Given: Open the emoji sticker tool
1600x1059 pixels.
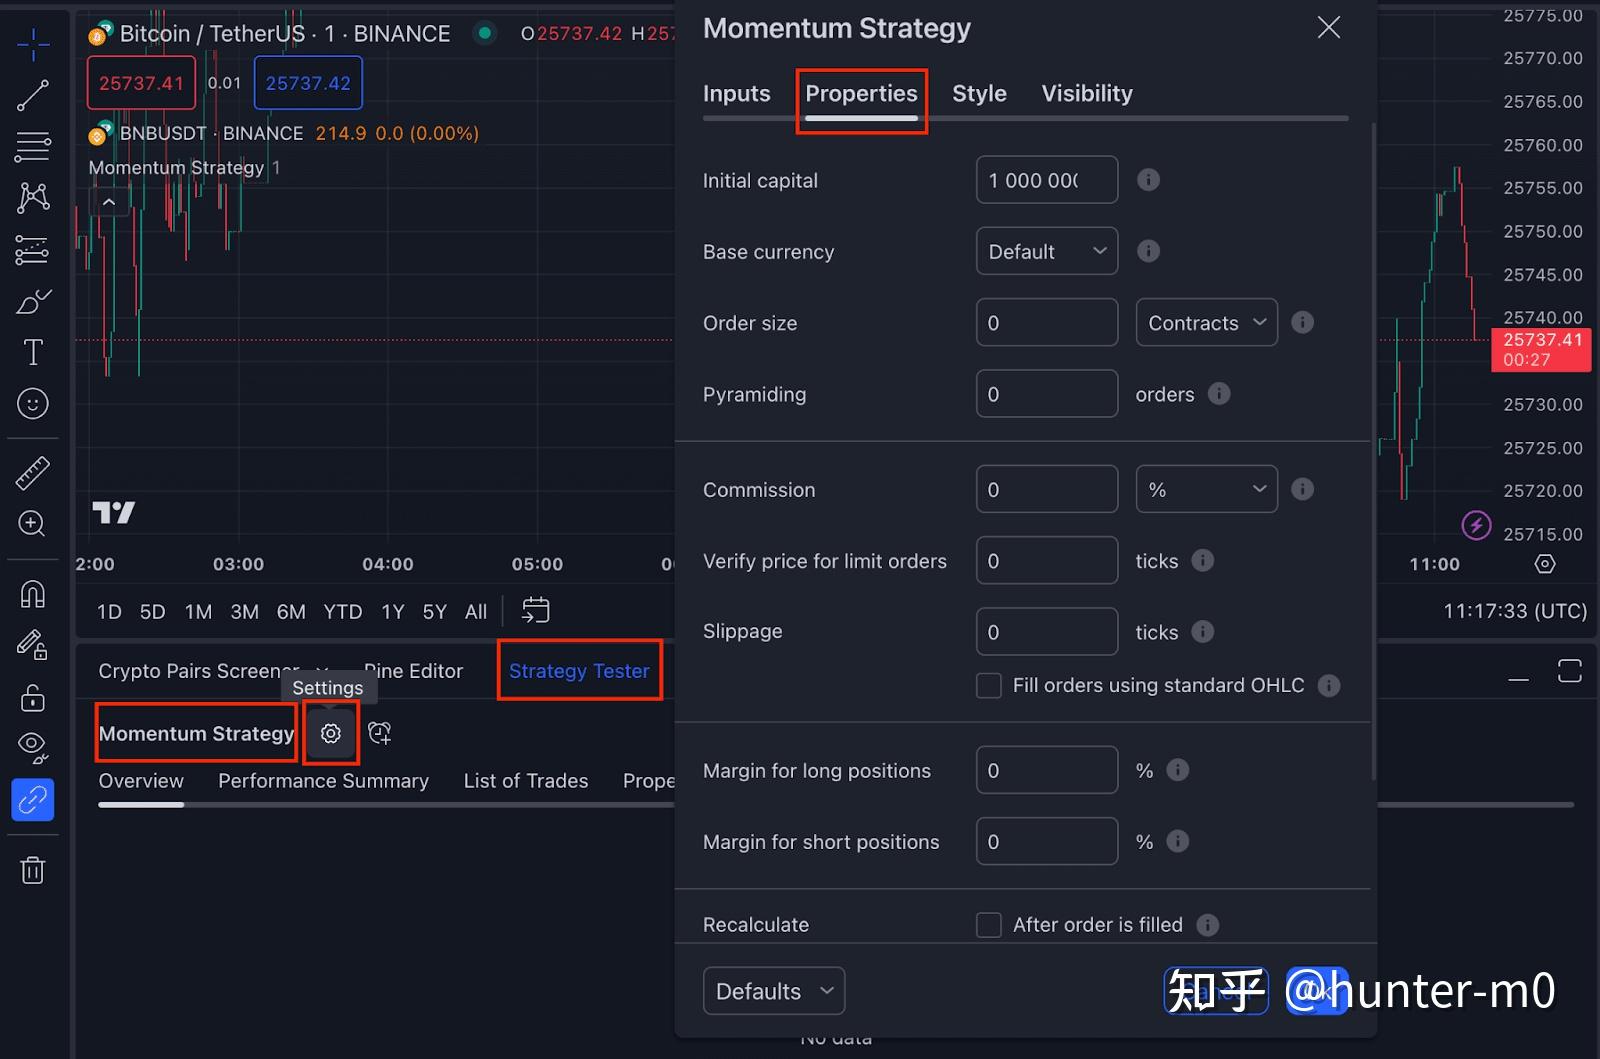Looking at the screenshot, I should (x=32, y=404).
